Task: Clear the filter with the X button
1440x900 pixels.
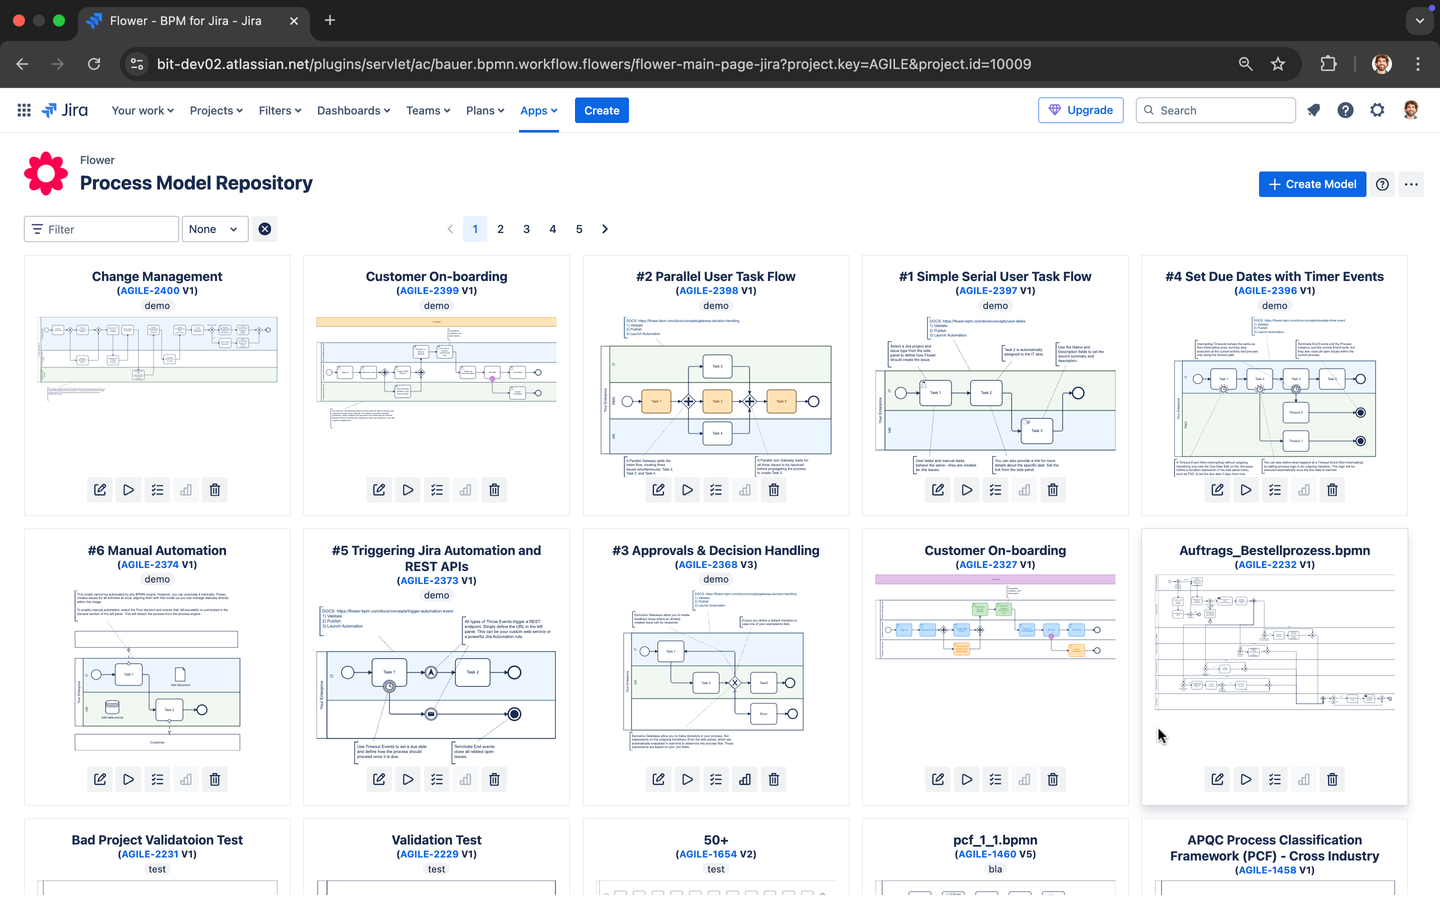Action: [265, 229]
